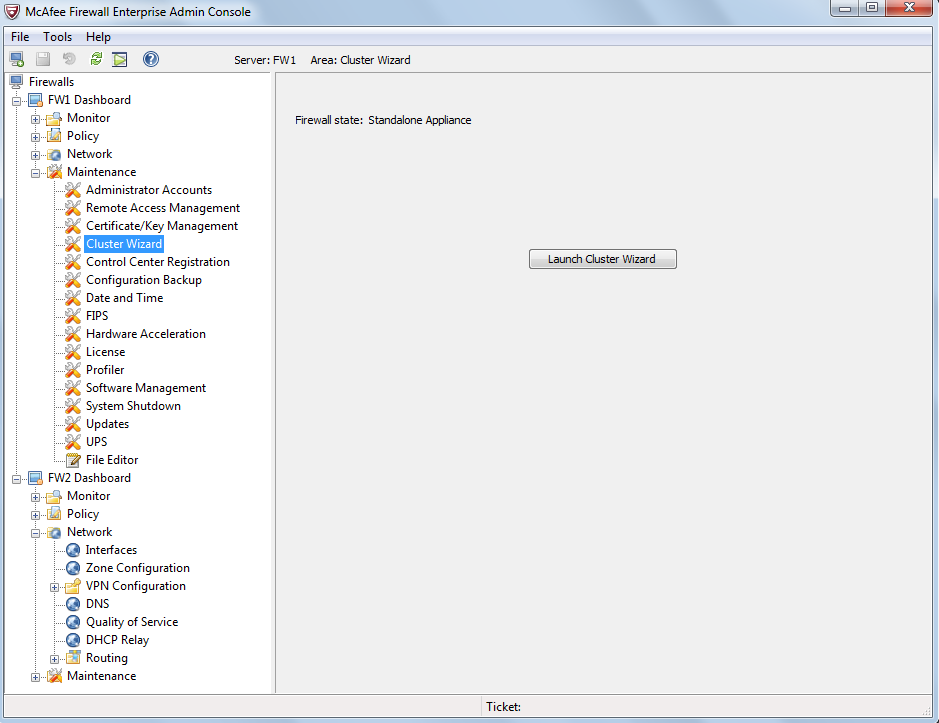Select Updates in the Maintenance tree
939x723 pixels.
107,423
